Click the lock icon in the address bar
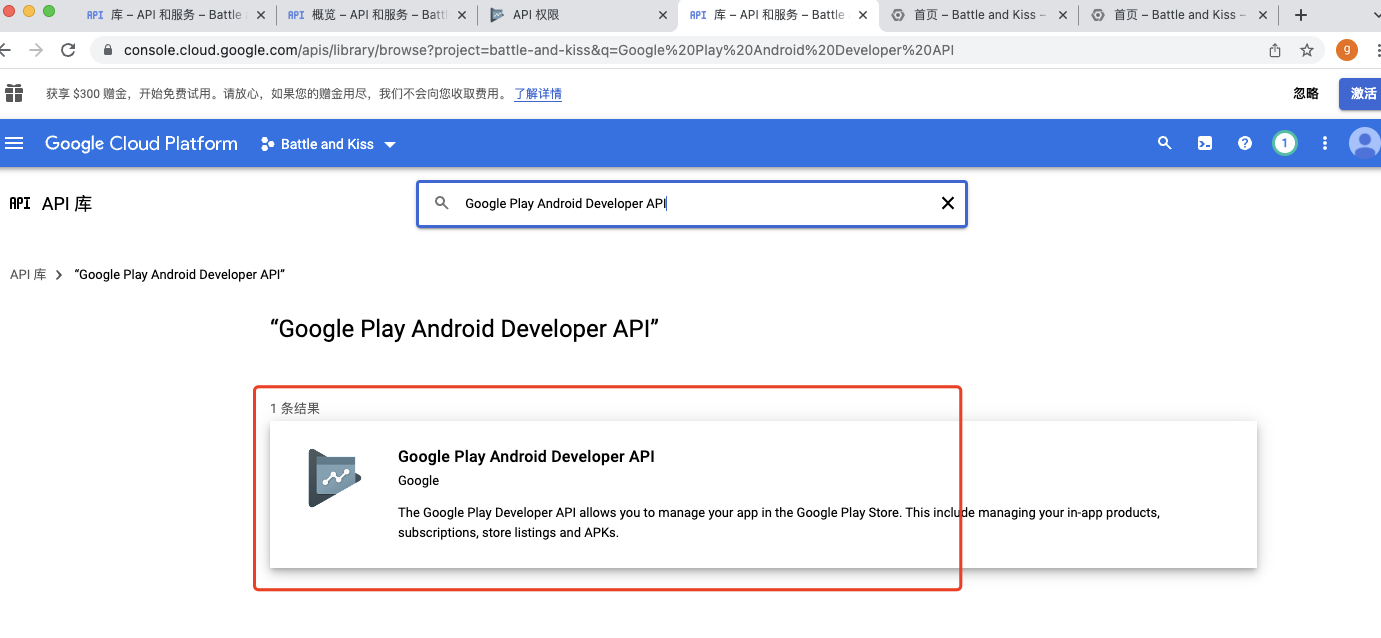The width and height of the screenshot is (1381, 638). (x=108, y=50)
